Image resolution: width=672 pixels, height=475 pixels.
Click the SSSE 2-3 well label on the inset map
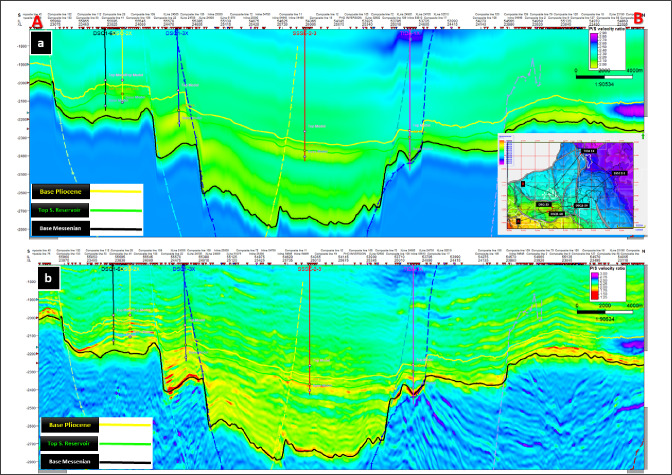click(x=619, y=173)
